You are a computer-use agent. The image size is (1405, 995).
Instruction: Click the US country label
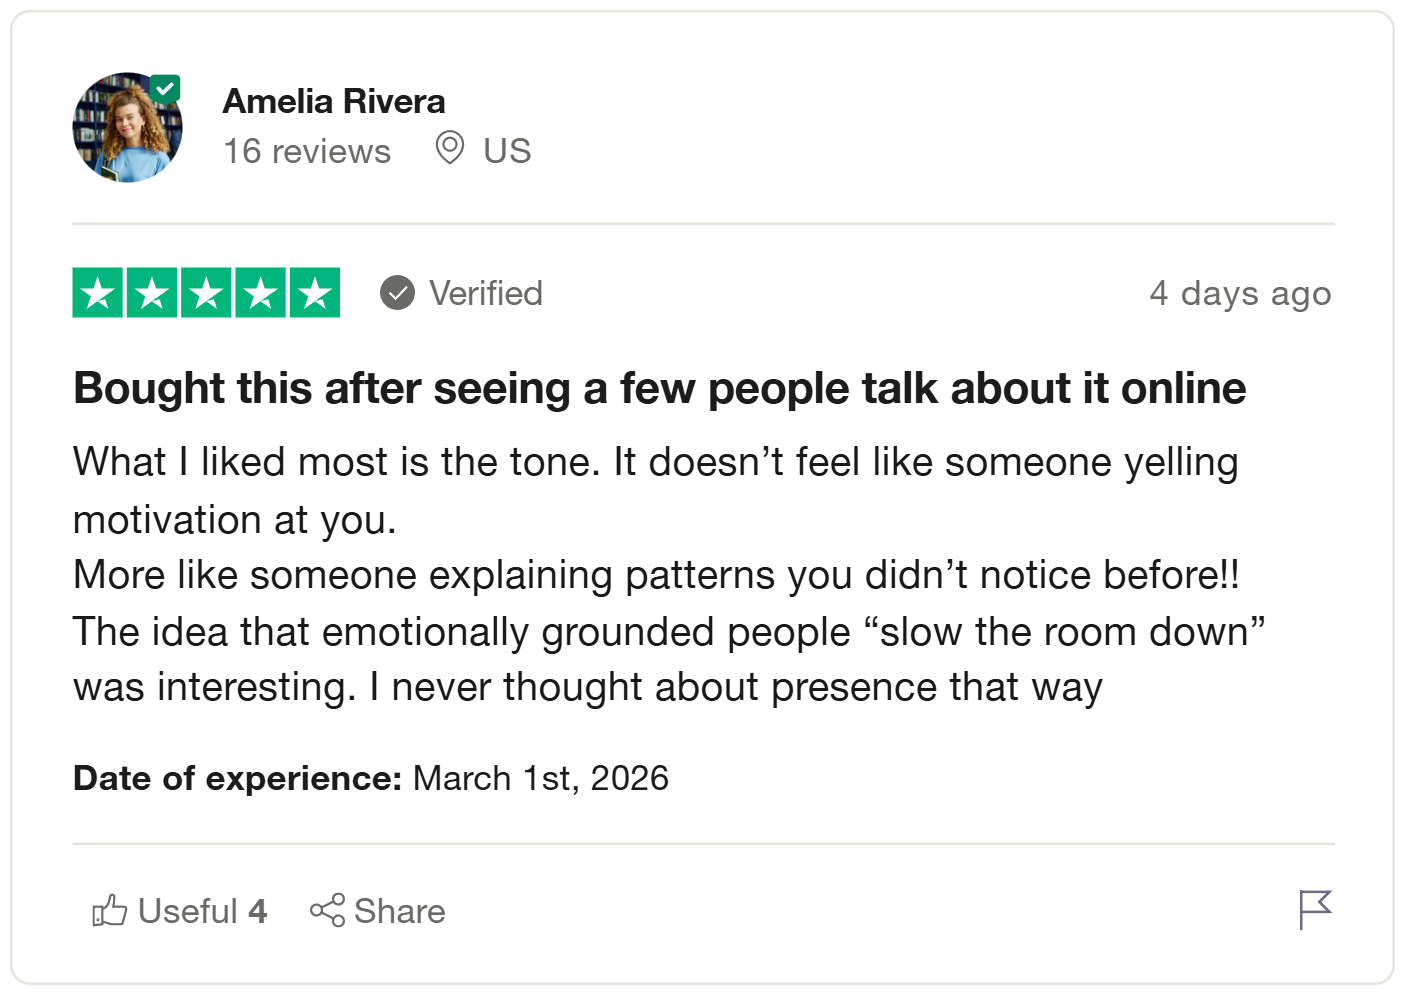click(507, 151)
